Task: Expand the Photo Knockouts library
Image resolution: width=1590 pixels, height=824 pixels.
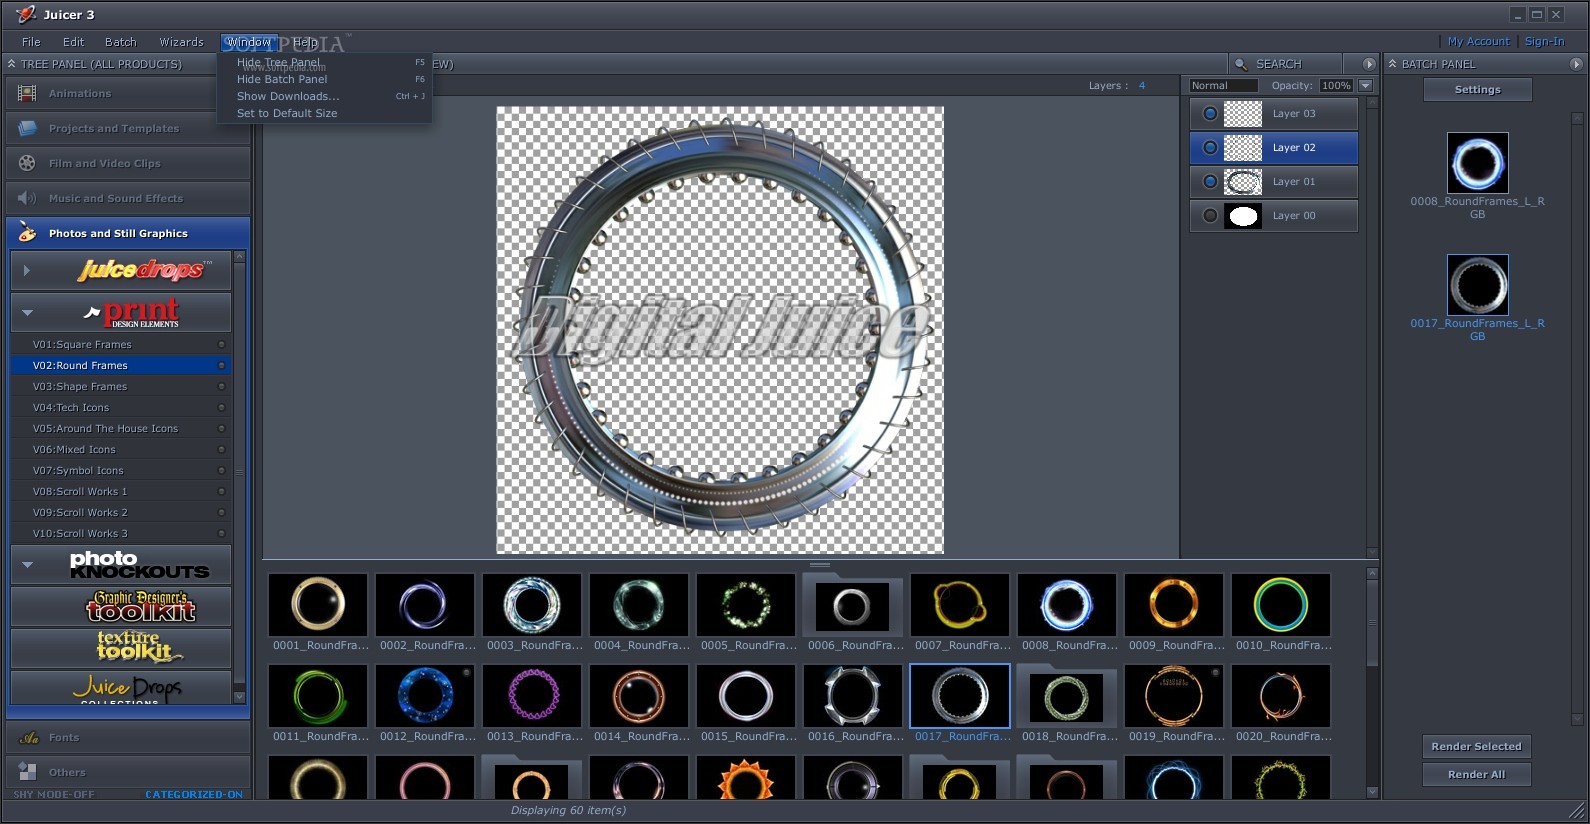Action: point(27,565)
